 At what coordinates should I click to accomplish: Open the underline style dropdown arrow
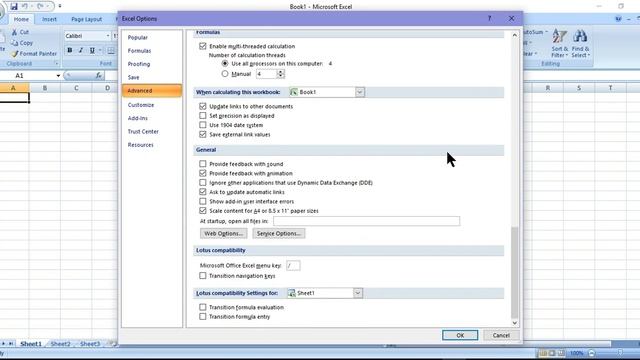click(x=100, y=50)
